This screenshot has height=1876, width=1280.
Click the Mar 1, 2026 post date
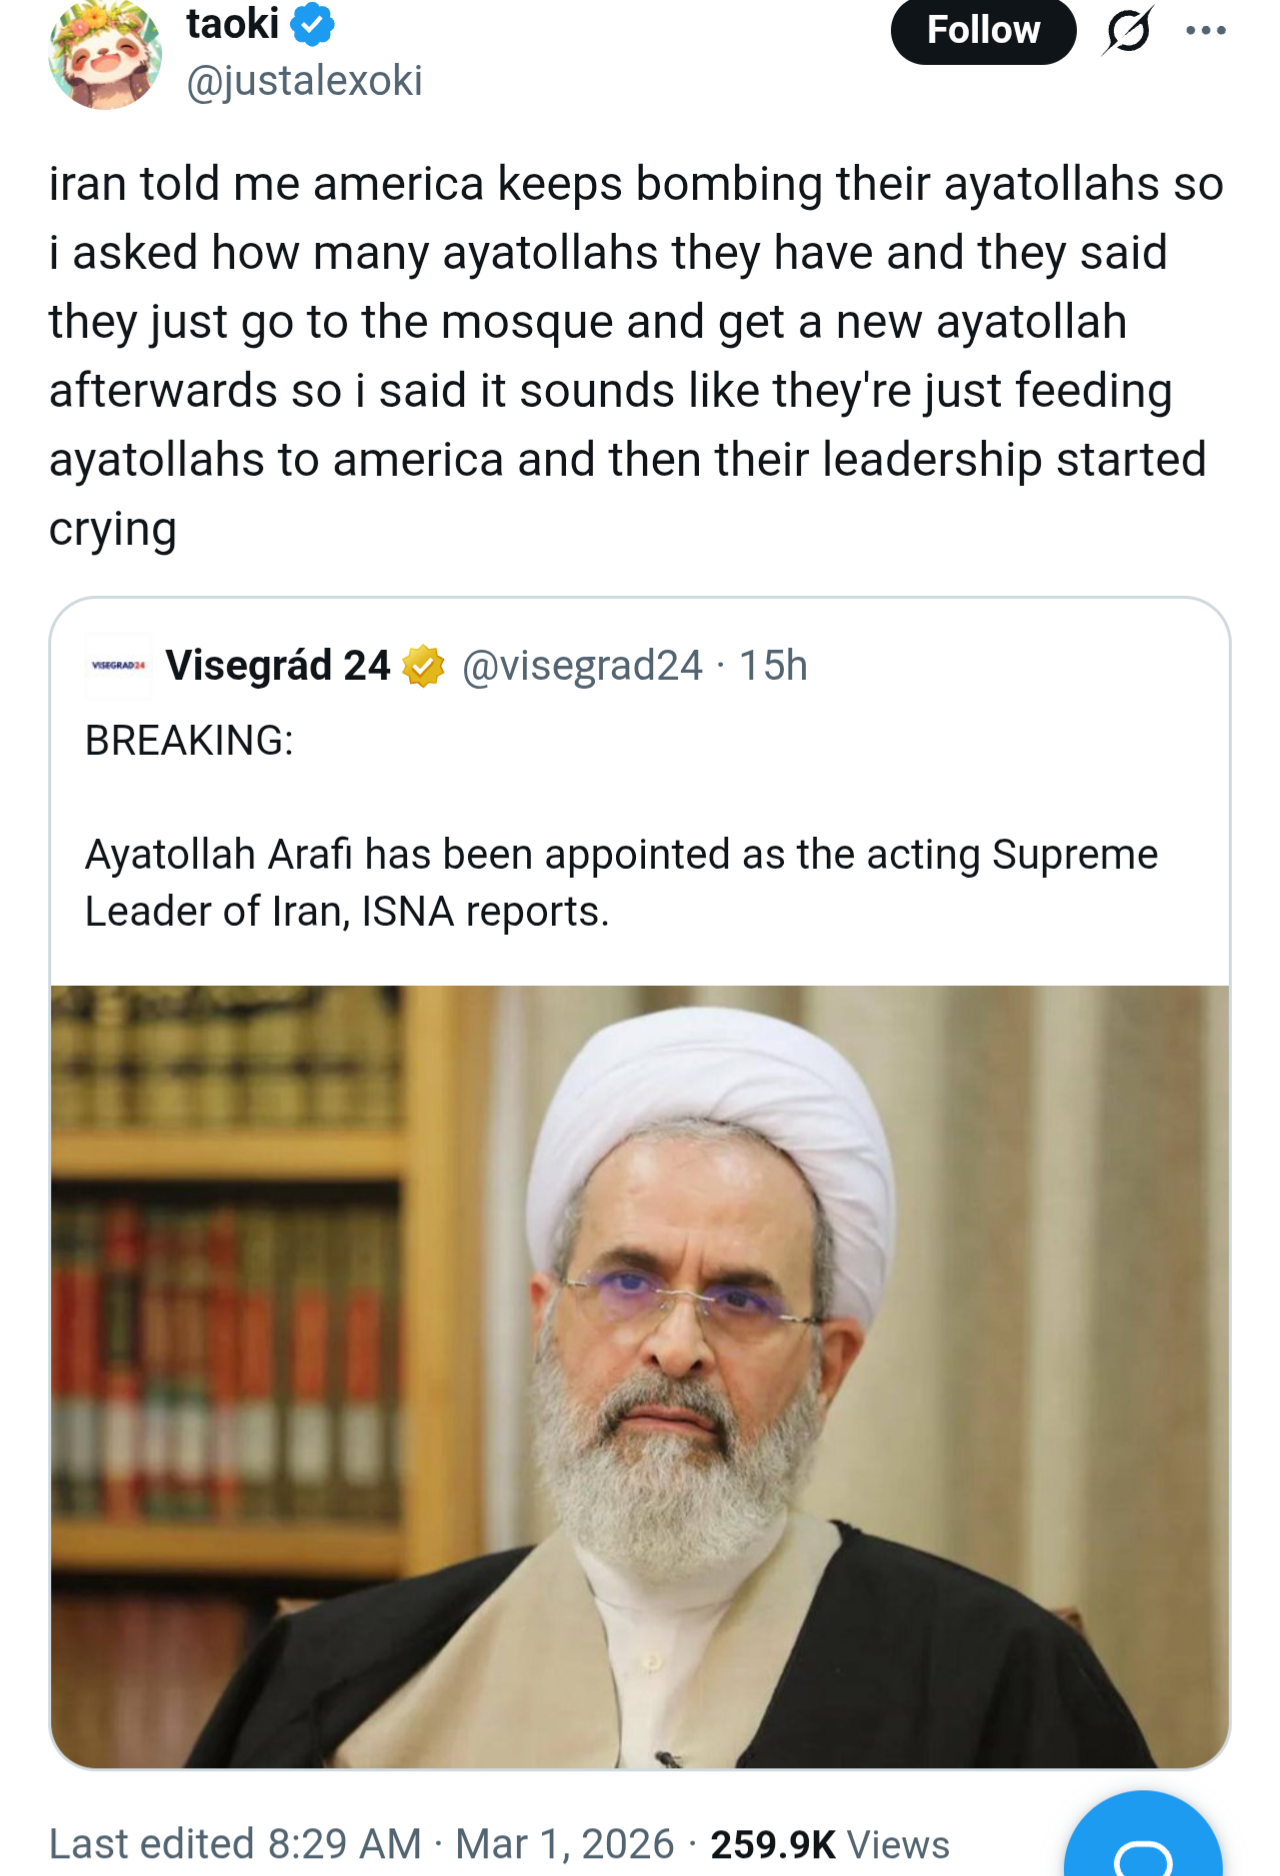[x=565, y=1843]
